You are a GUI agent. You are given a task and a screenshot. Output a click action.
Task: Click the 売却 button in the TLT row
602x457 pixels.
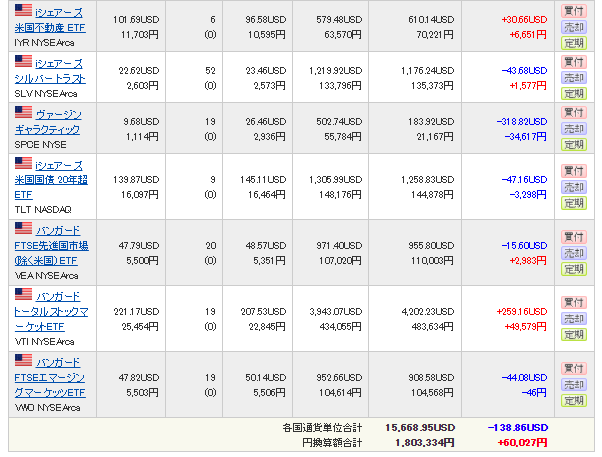574,187
